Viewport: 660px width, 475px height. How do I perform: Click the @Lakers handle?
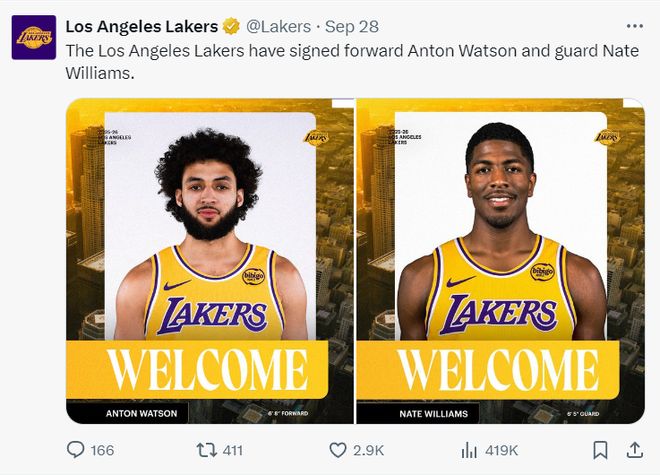click(x=278, y=26)
